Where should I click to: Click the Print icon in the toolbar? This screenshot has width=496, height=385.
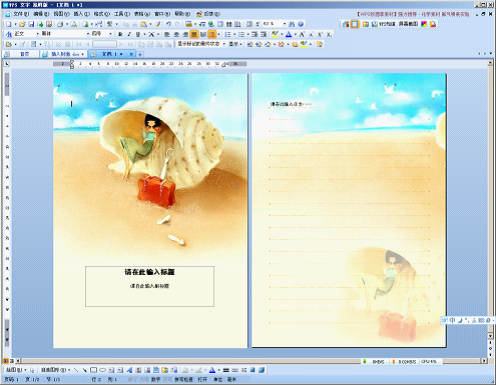(60, 24)
